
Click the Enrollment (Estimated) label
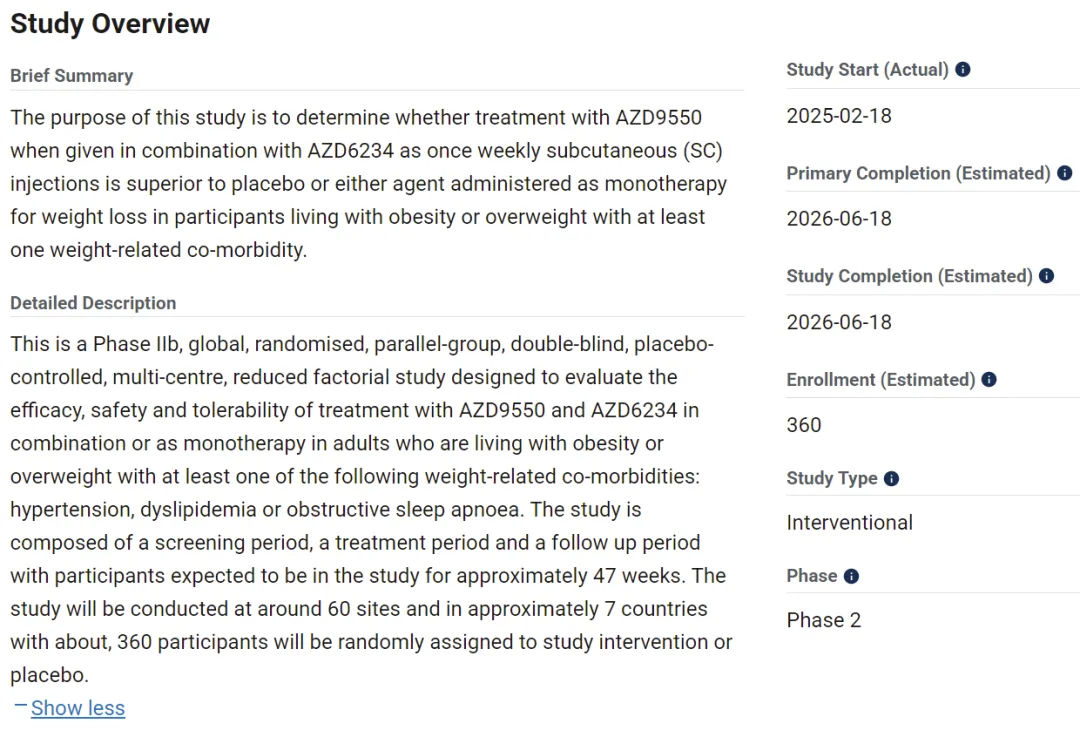click(880, 380)
